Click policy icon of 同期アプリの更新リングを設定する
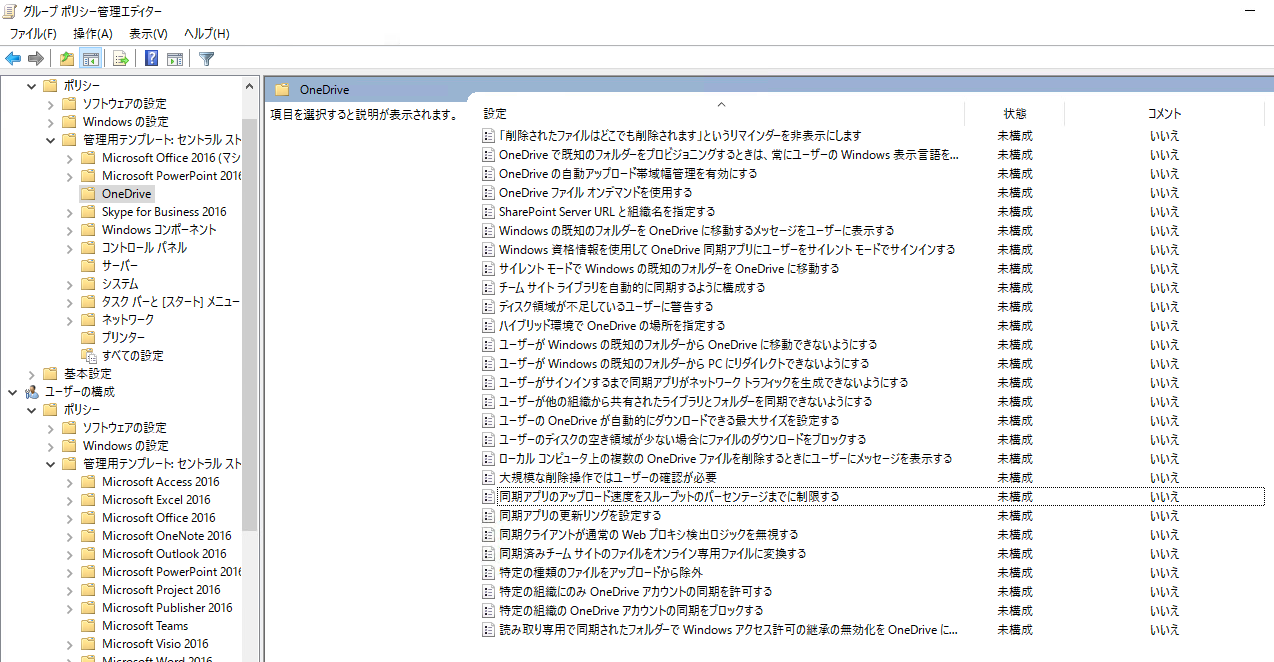 pyautogui.click(x=489, y=516)
